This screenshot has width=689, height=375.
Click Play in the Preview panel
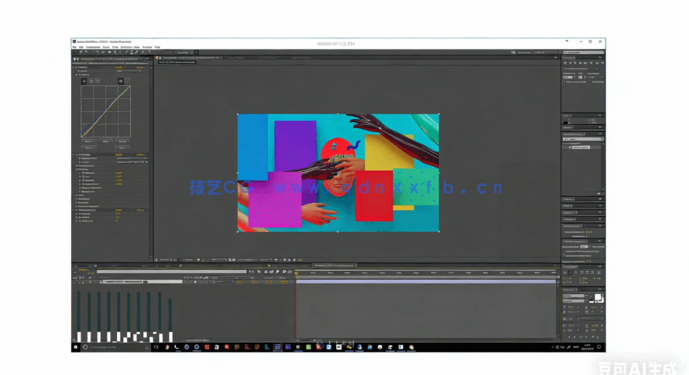pos(575,63)
